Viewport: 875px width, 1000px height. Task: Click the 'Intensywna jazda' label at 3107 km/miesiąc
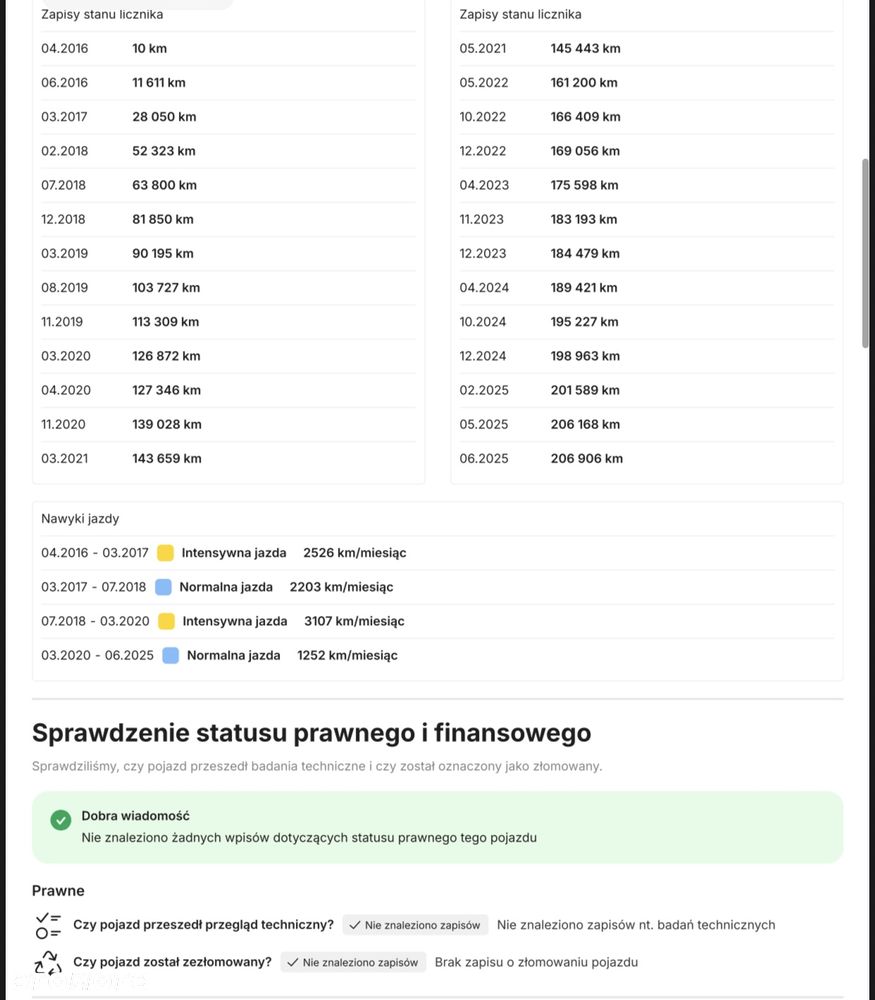[235, 621]
